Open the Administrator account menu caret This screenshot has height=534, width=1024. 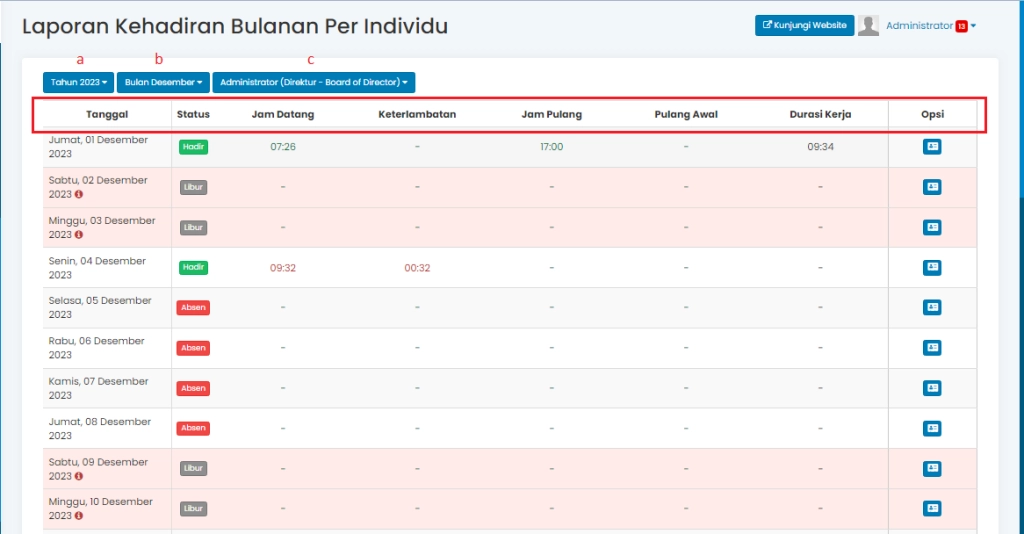[x=973, y=26]
